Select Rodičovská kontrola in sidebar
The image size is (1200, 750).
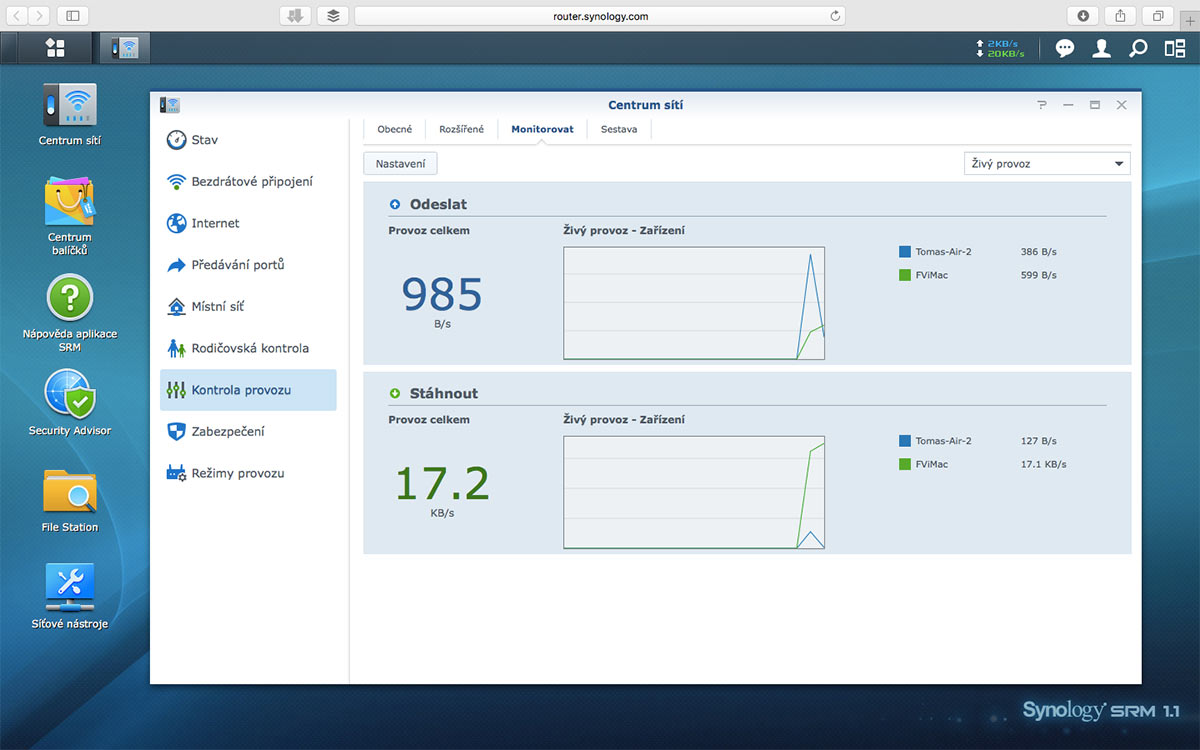[x=249, y=348]
